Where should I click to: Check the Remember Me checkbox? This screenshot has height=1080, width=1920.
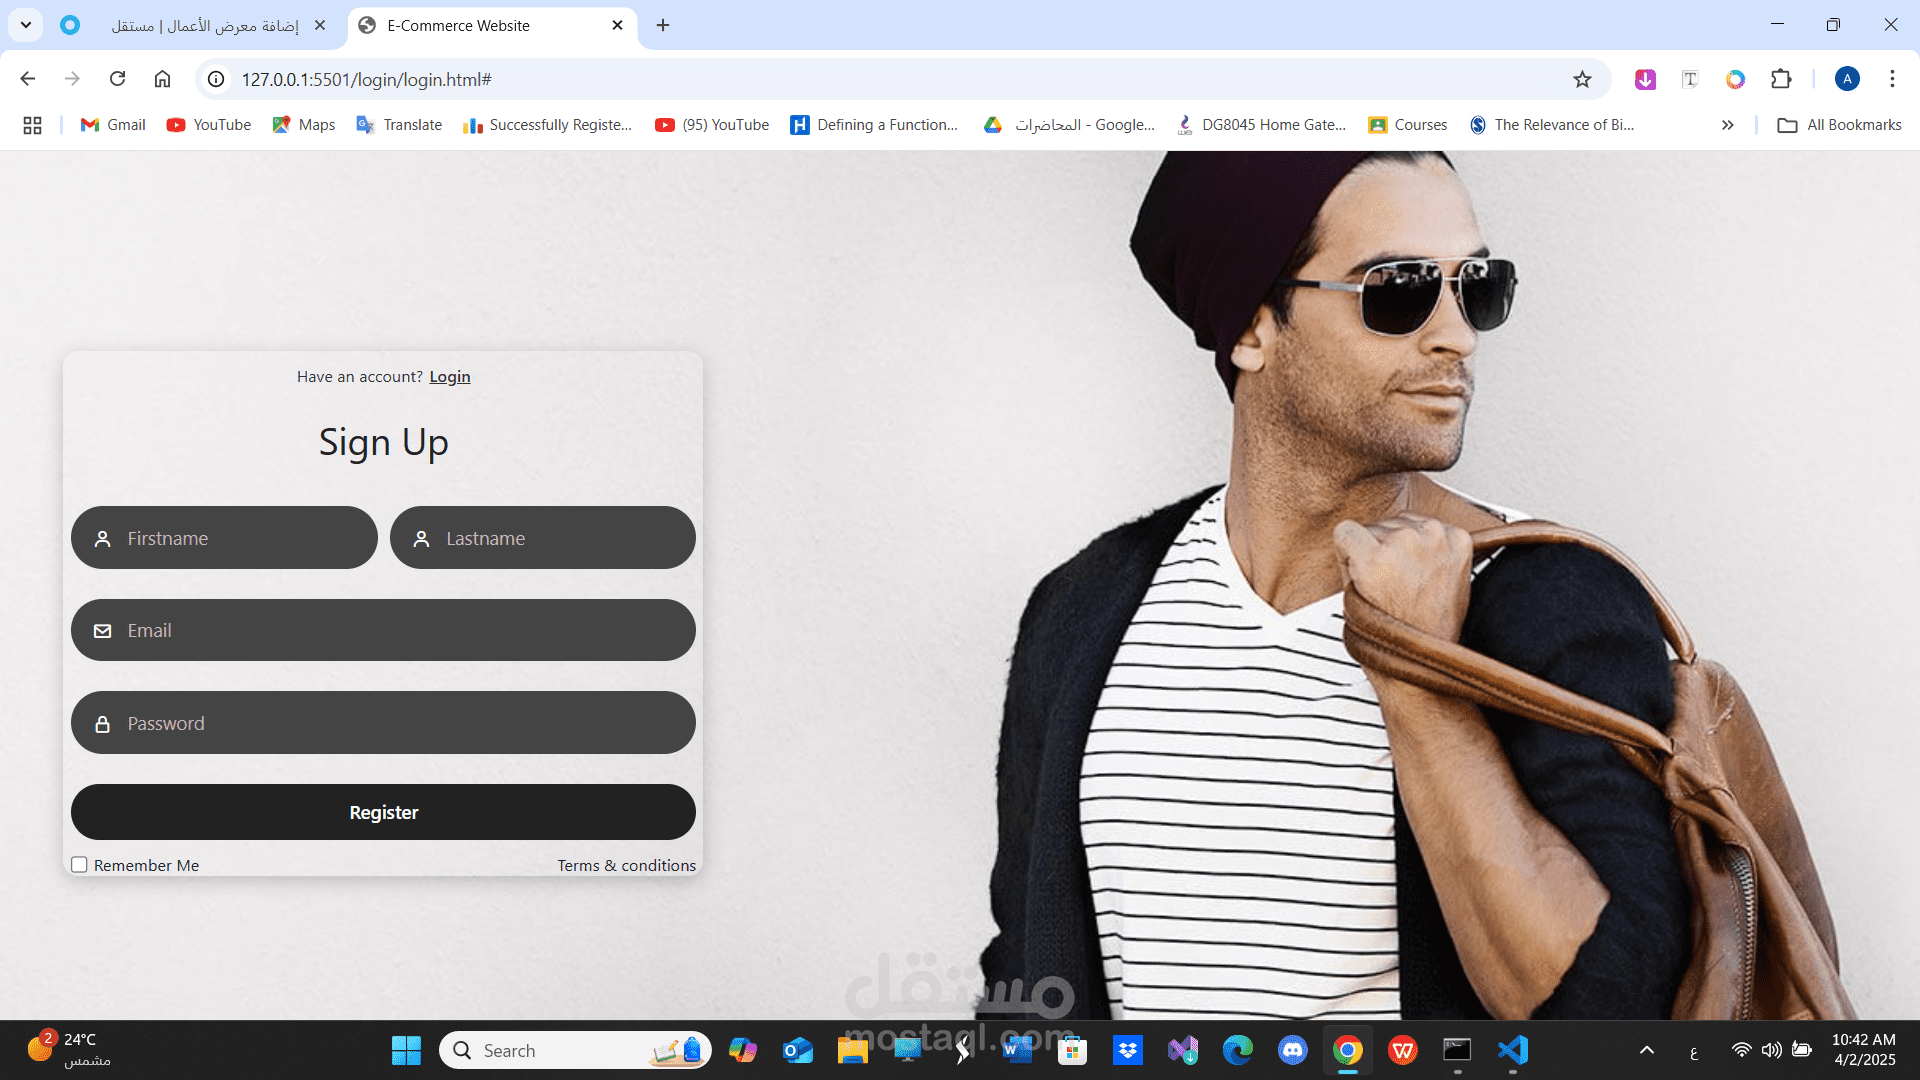pyautogui.click(x=79, y=865)
